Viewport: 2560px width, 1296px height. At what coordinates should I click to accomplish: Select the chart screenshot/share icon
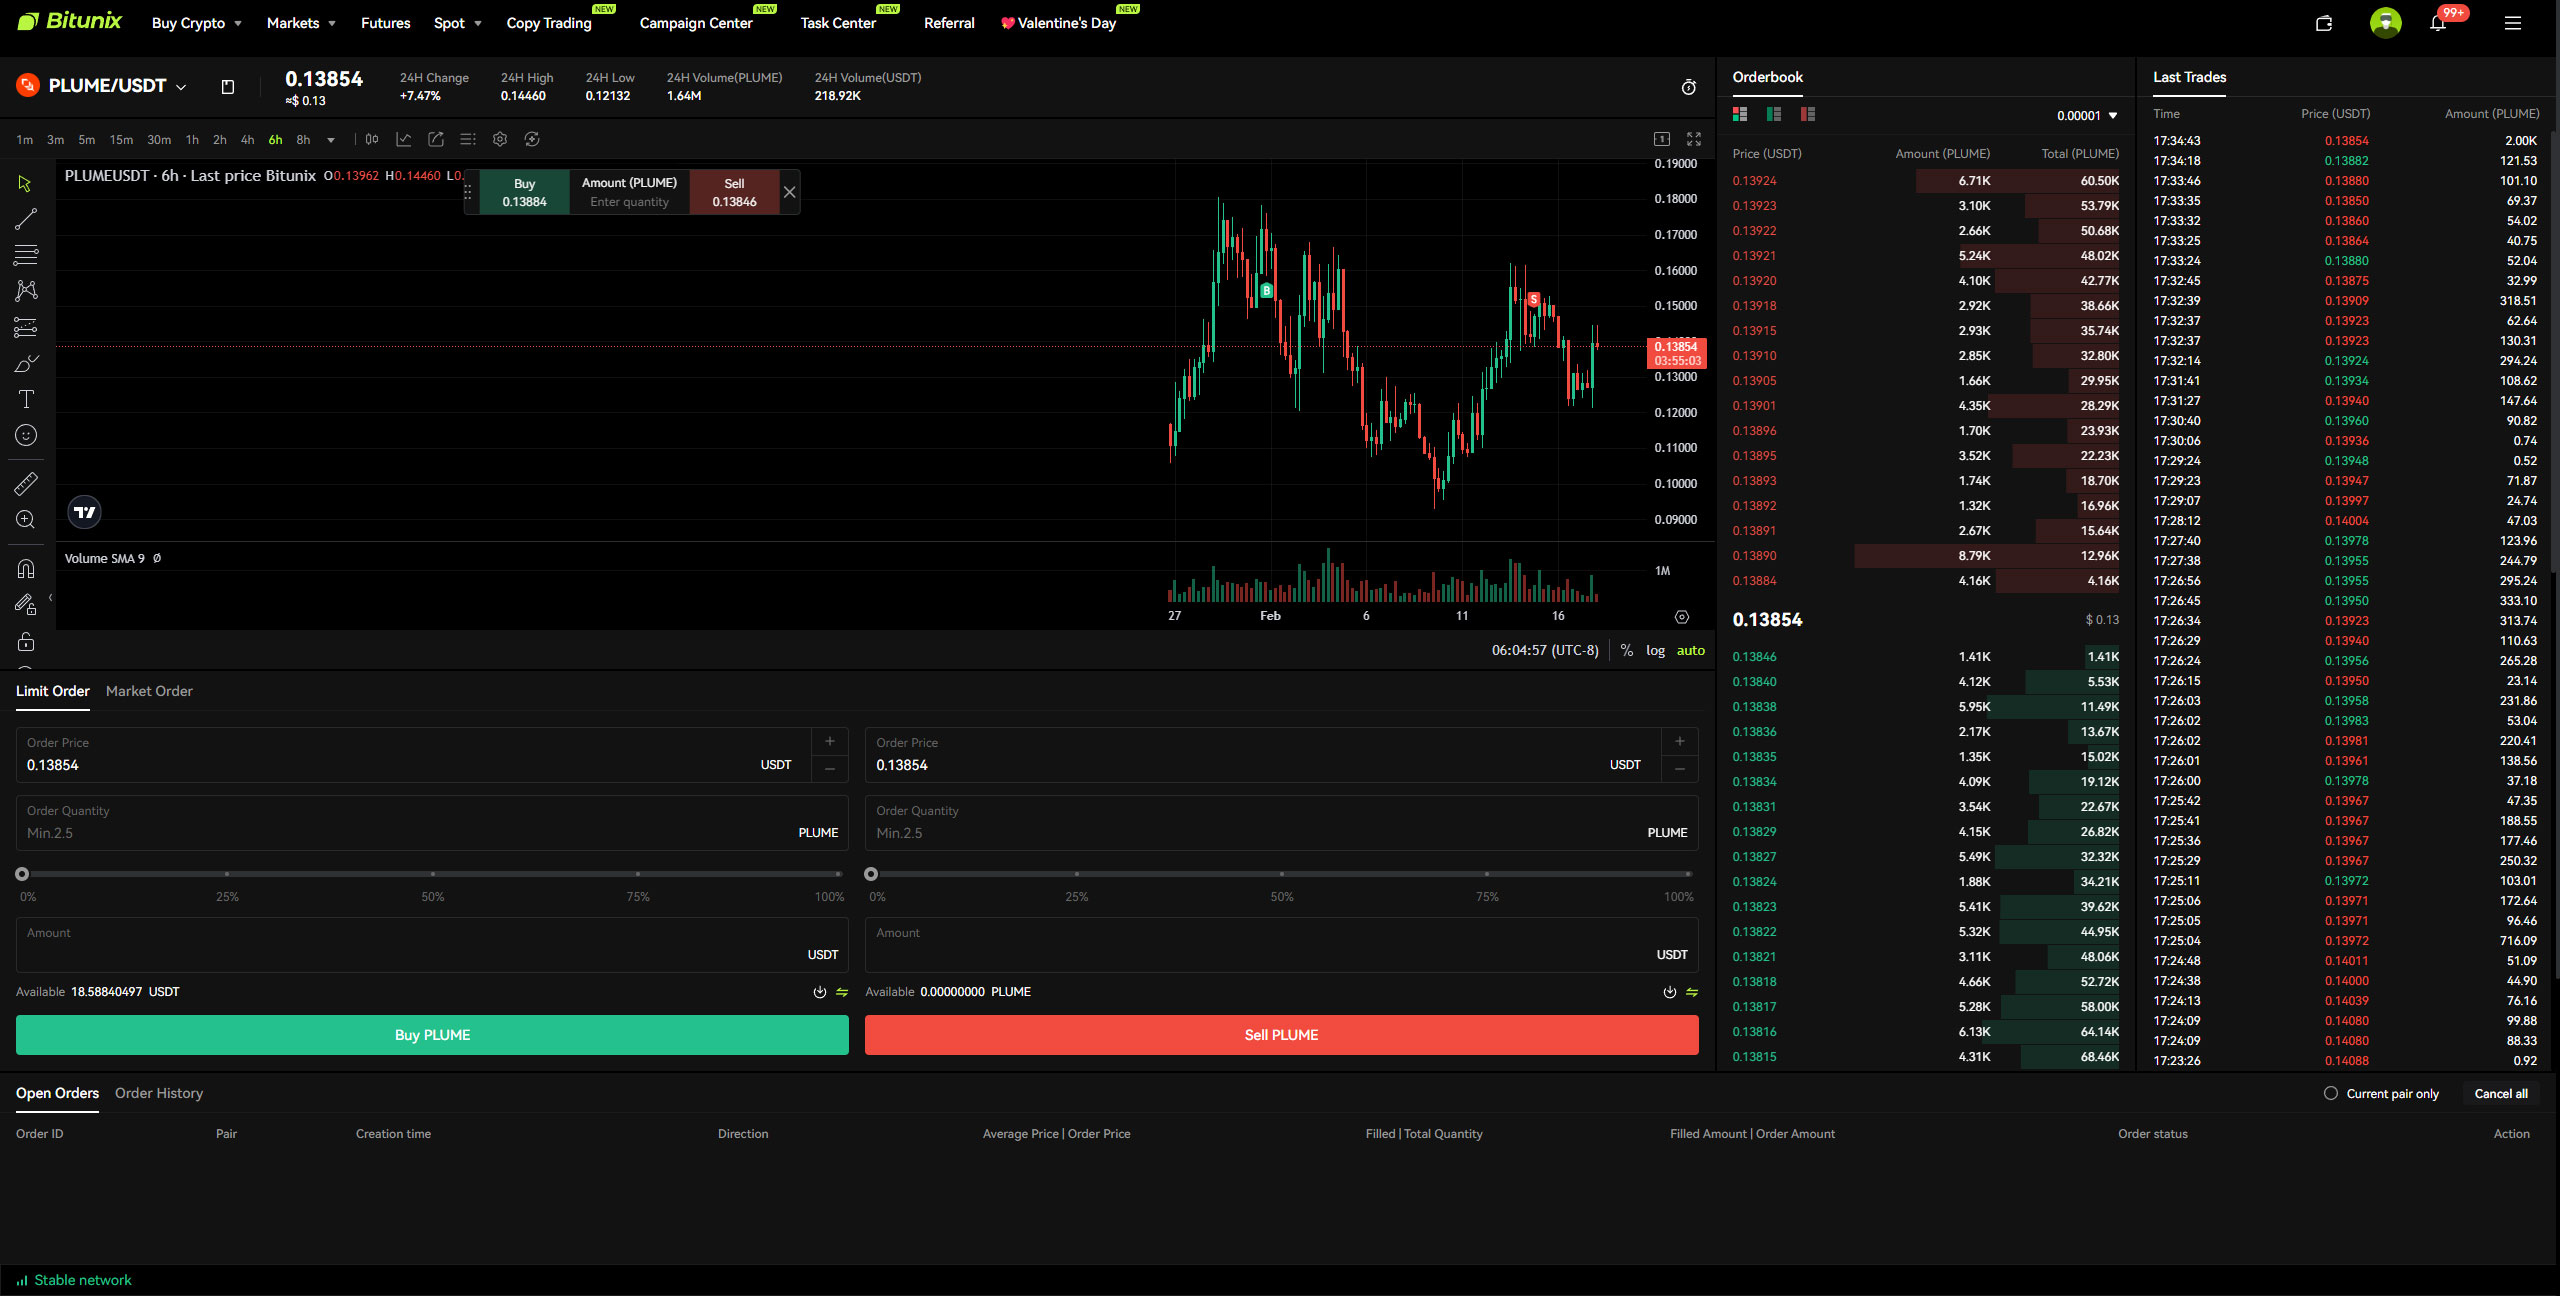435,139
